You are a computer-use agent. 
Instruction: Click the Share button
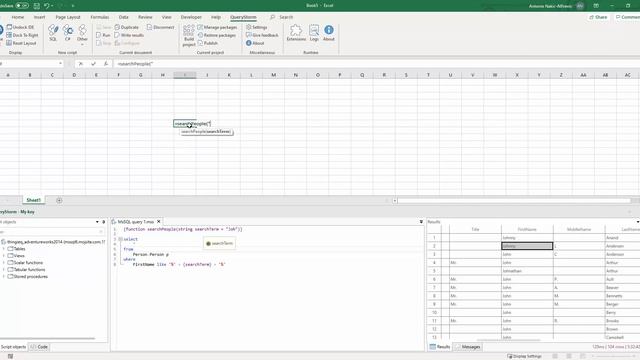tap(598, 17)
